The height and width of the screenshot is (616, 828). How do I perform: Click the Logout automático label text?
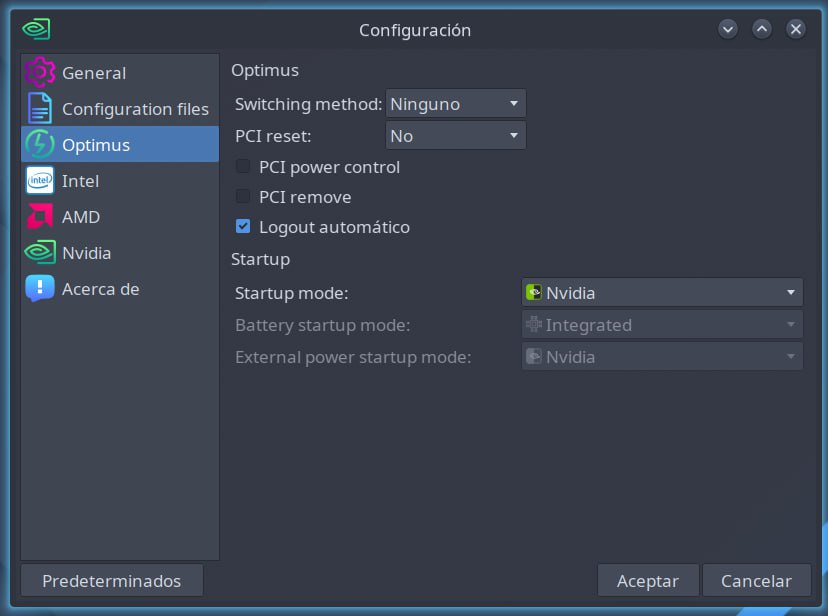click(334, 227)
